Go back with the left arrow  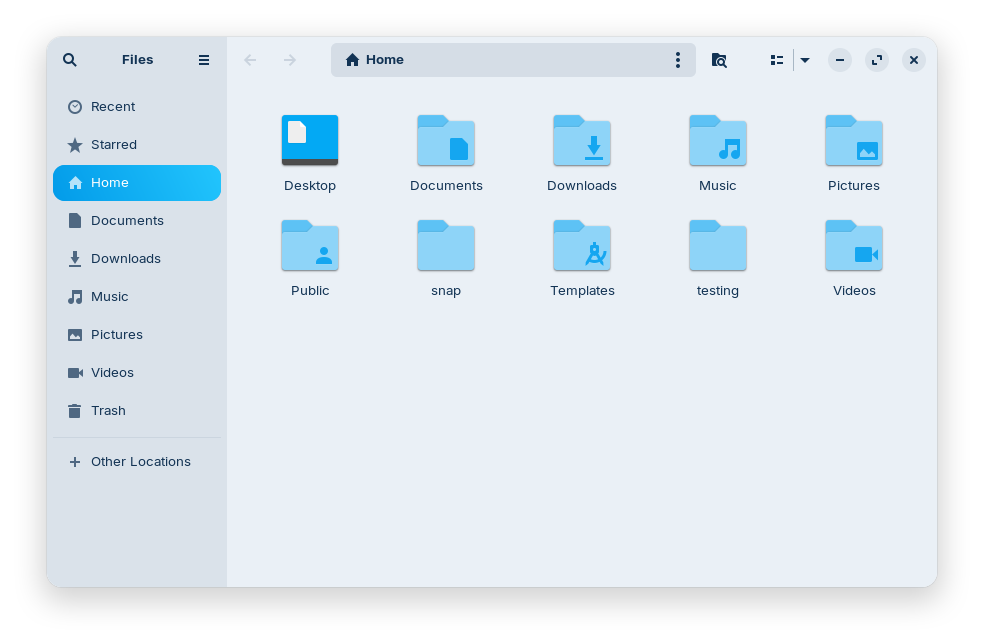250,60
